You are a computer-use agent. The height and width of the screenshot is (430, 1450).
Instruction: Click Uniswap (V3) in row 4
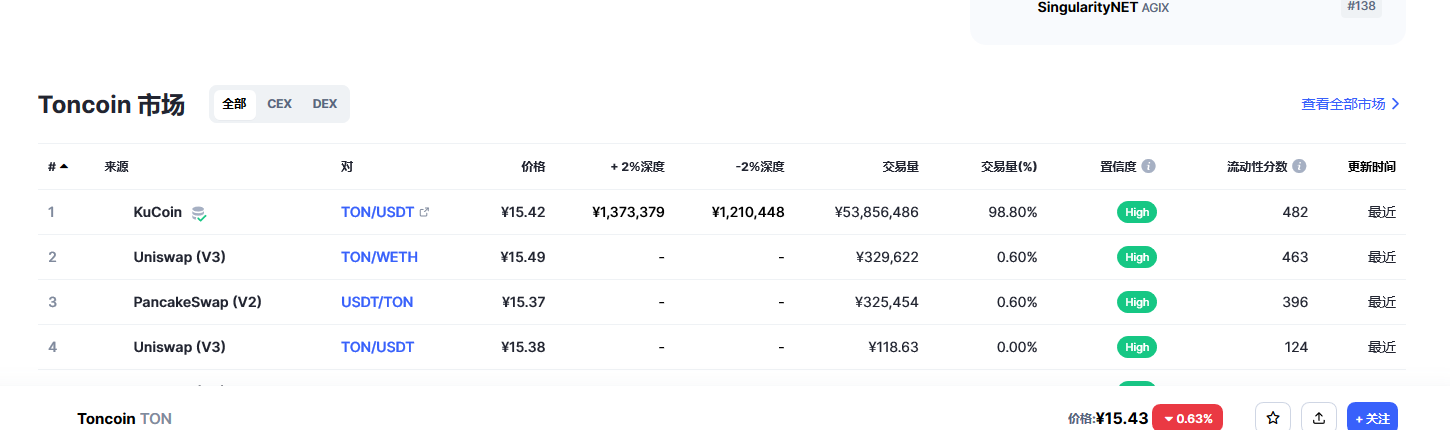[x=179, y=347]
